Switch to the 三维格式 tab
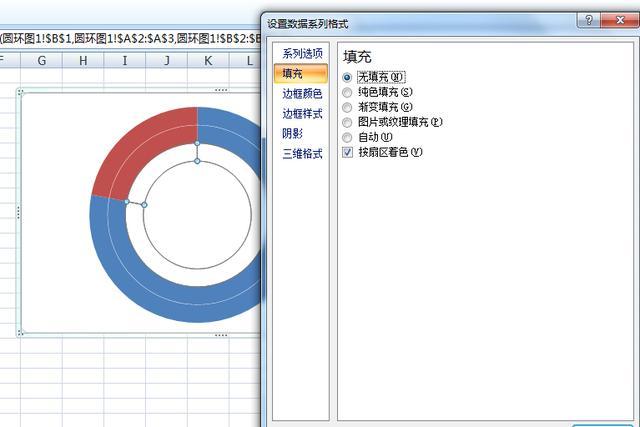Image resolution: width=640 pixels, height=427 pixels. coord(302,153)
